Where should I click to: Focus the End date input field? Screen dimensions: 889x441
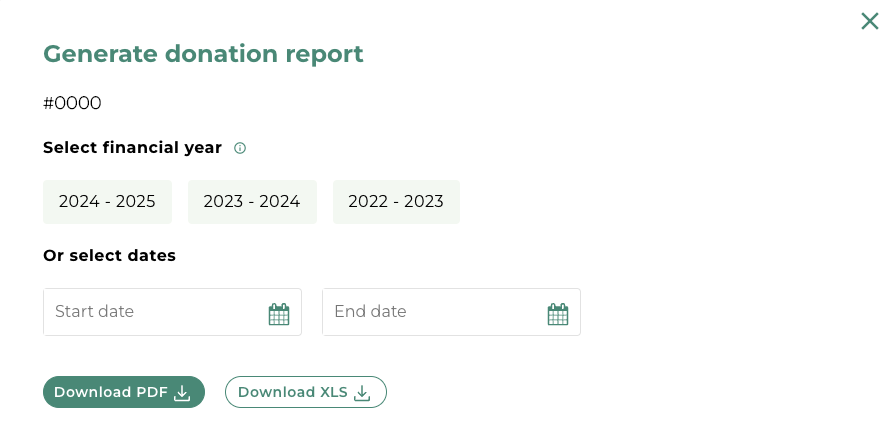pyautogui.click(x=451, y=312)
